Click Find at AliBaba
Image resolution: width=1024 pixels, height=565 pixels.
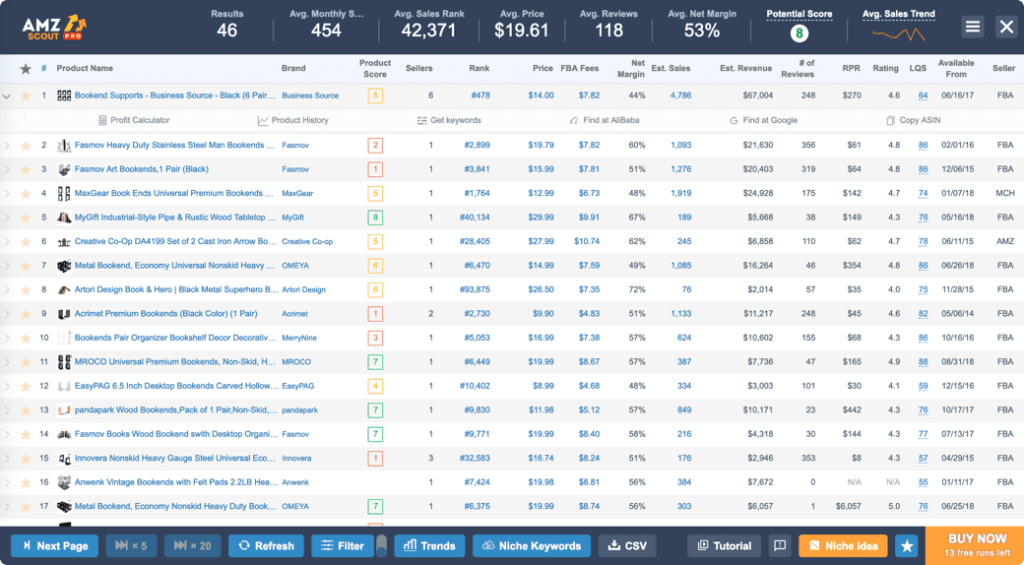click(604, 120)
